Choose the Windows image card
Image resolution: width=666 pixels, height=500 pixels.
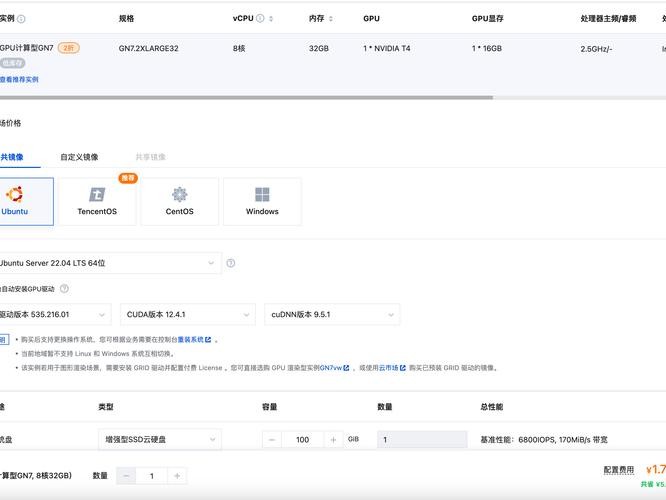coord(262,201)
